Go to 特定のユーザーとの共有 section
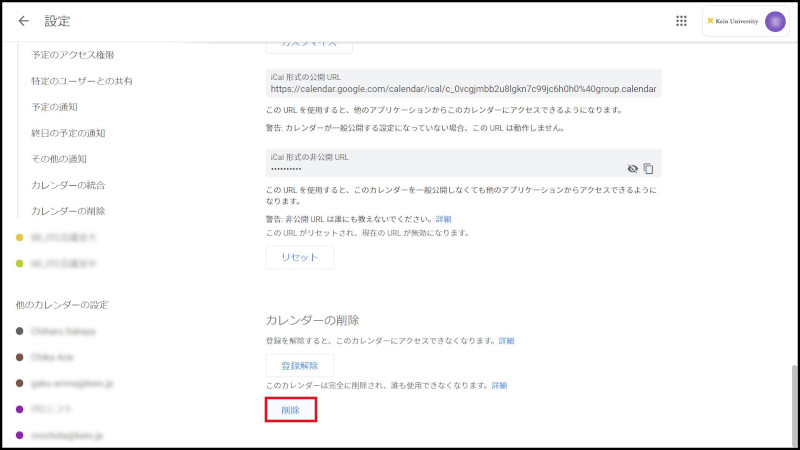This screenshot has width=800, height=450. point(82,81)
